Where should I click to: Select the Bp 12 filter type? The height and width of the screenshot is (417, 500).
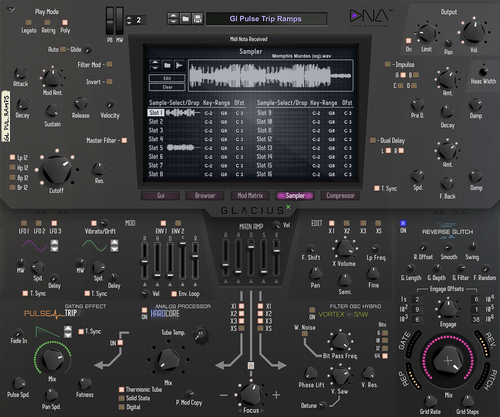point(12,177)
